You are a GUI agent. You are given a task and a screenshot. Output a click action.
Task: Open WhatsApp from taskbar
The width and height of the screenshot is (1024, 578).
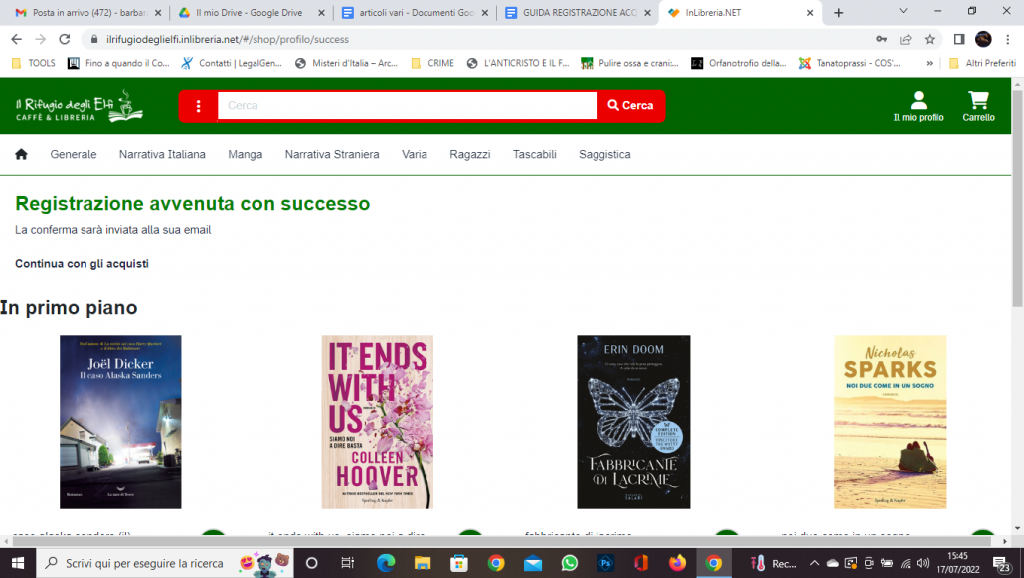(x=569, y=563)
